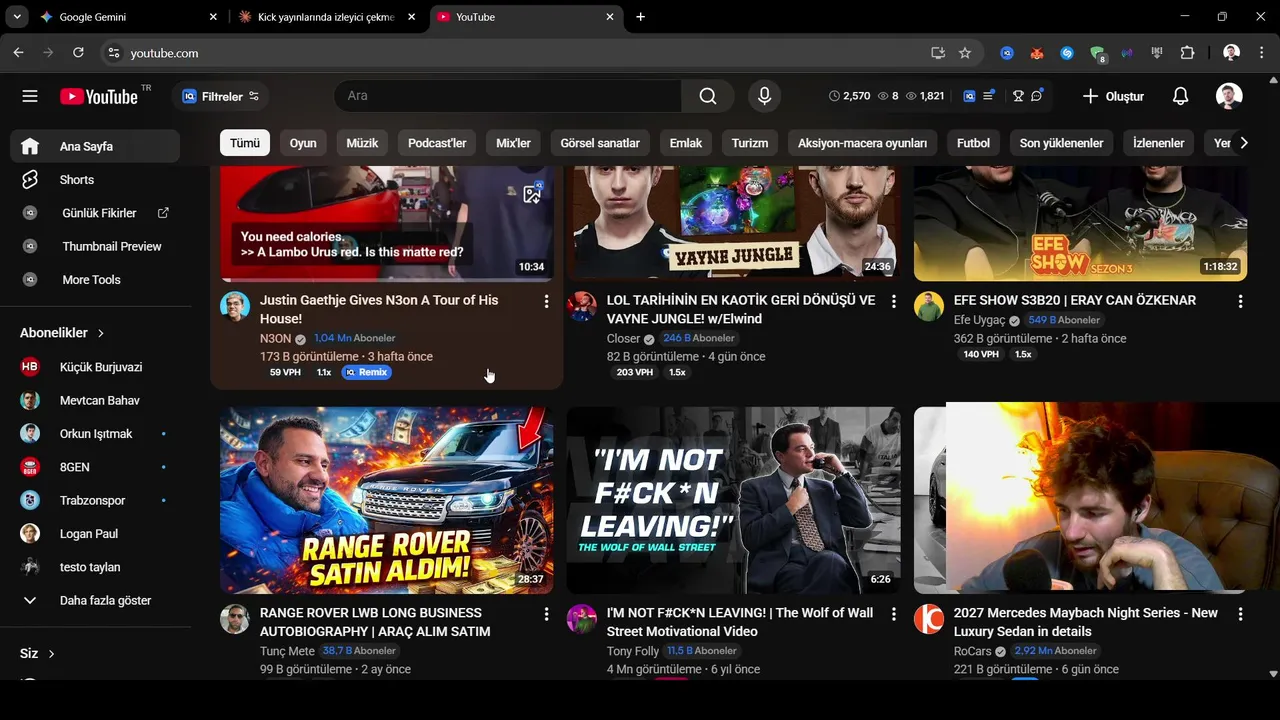Screen dimensions: 1280x720
Task: Open options menu for Justin Gaethje video
Action: (546, 301)
